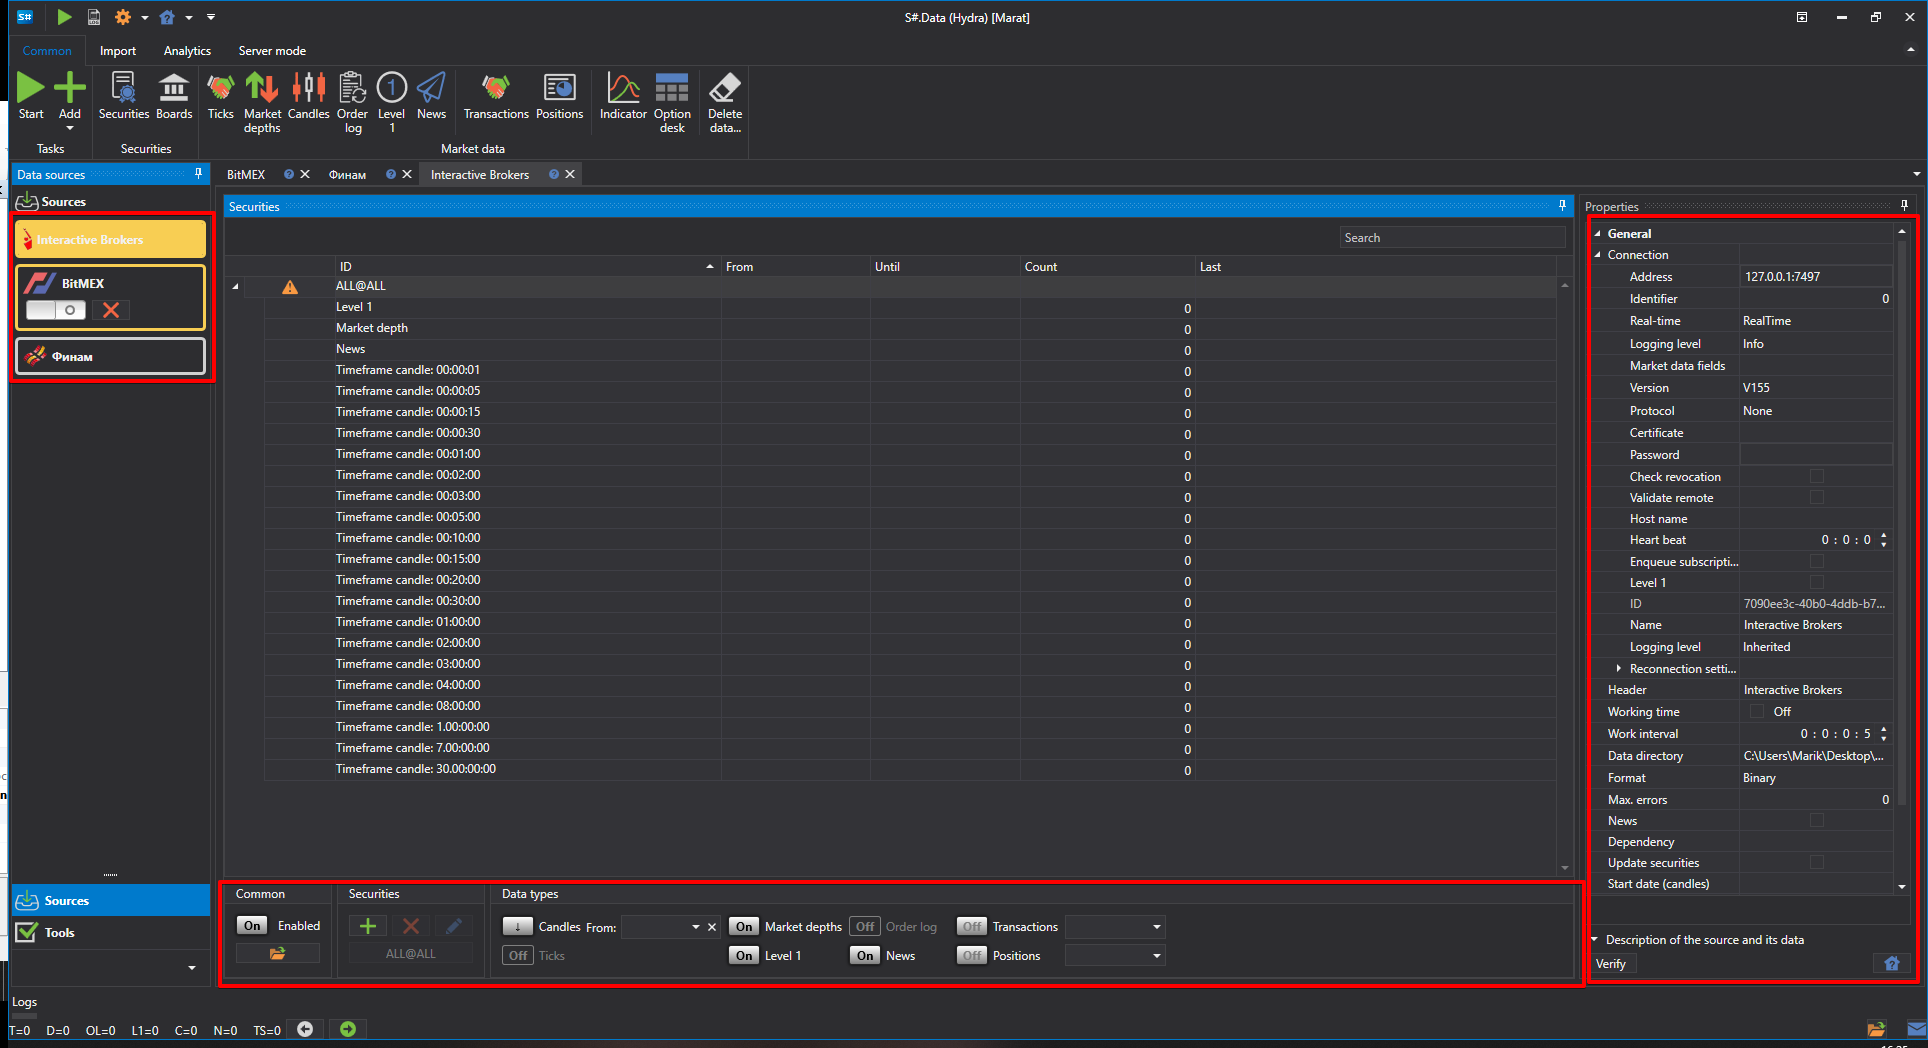Expand Reconnection settings
This screenshot has height=1048, width=1928.
(x=1619, y=669)
